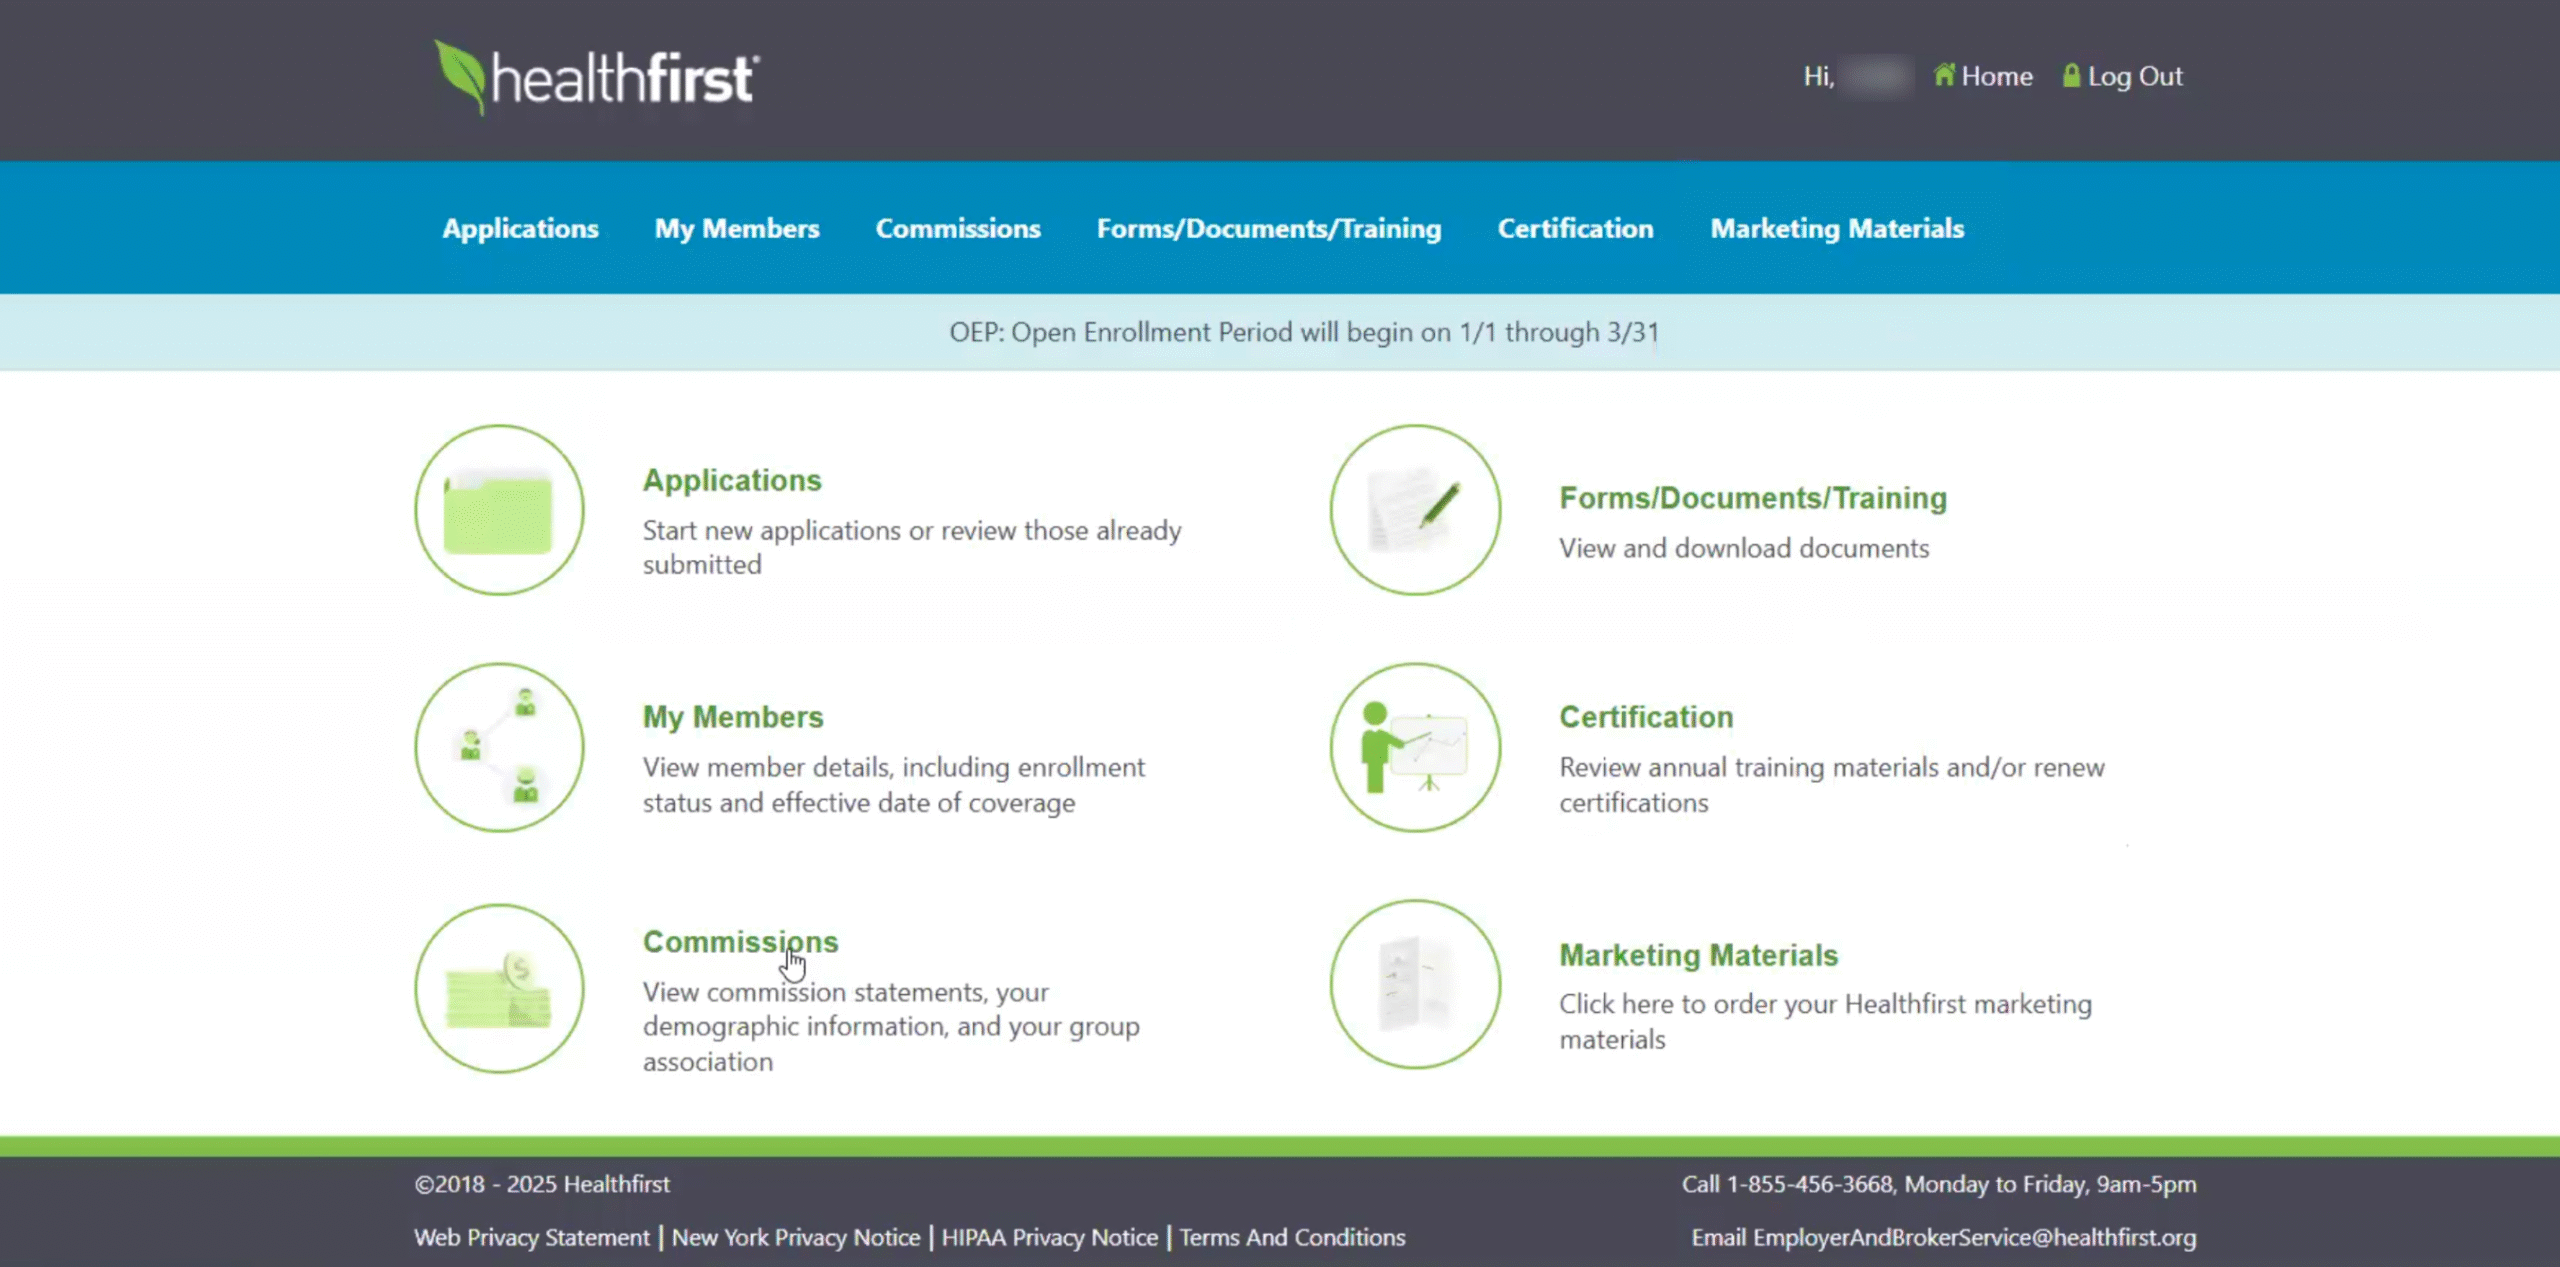Click the Healthfirst logo
The image size is (2560, 1267).
[x=596, y=77]
